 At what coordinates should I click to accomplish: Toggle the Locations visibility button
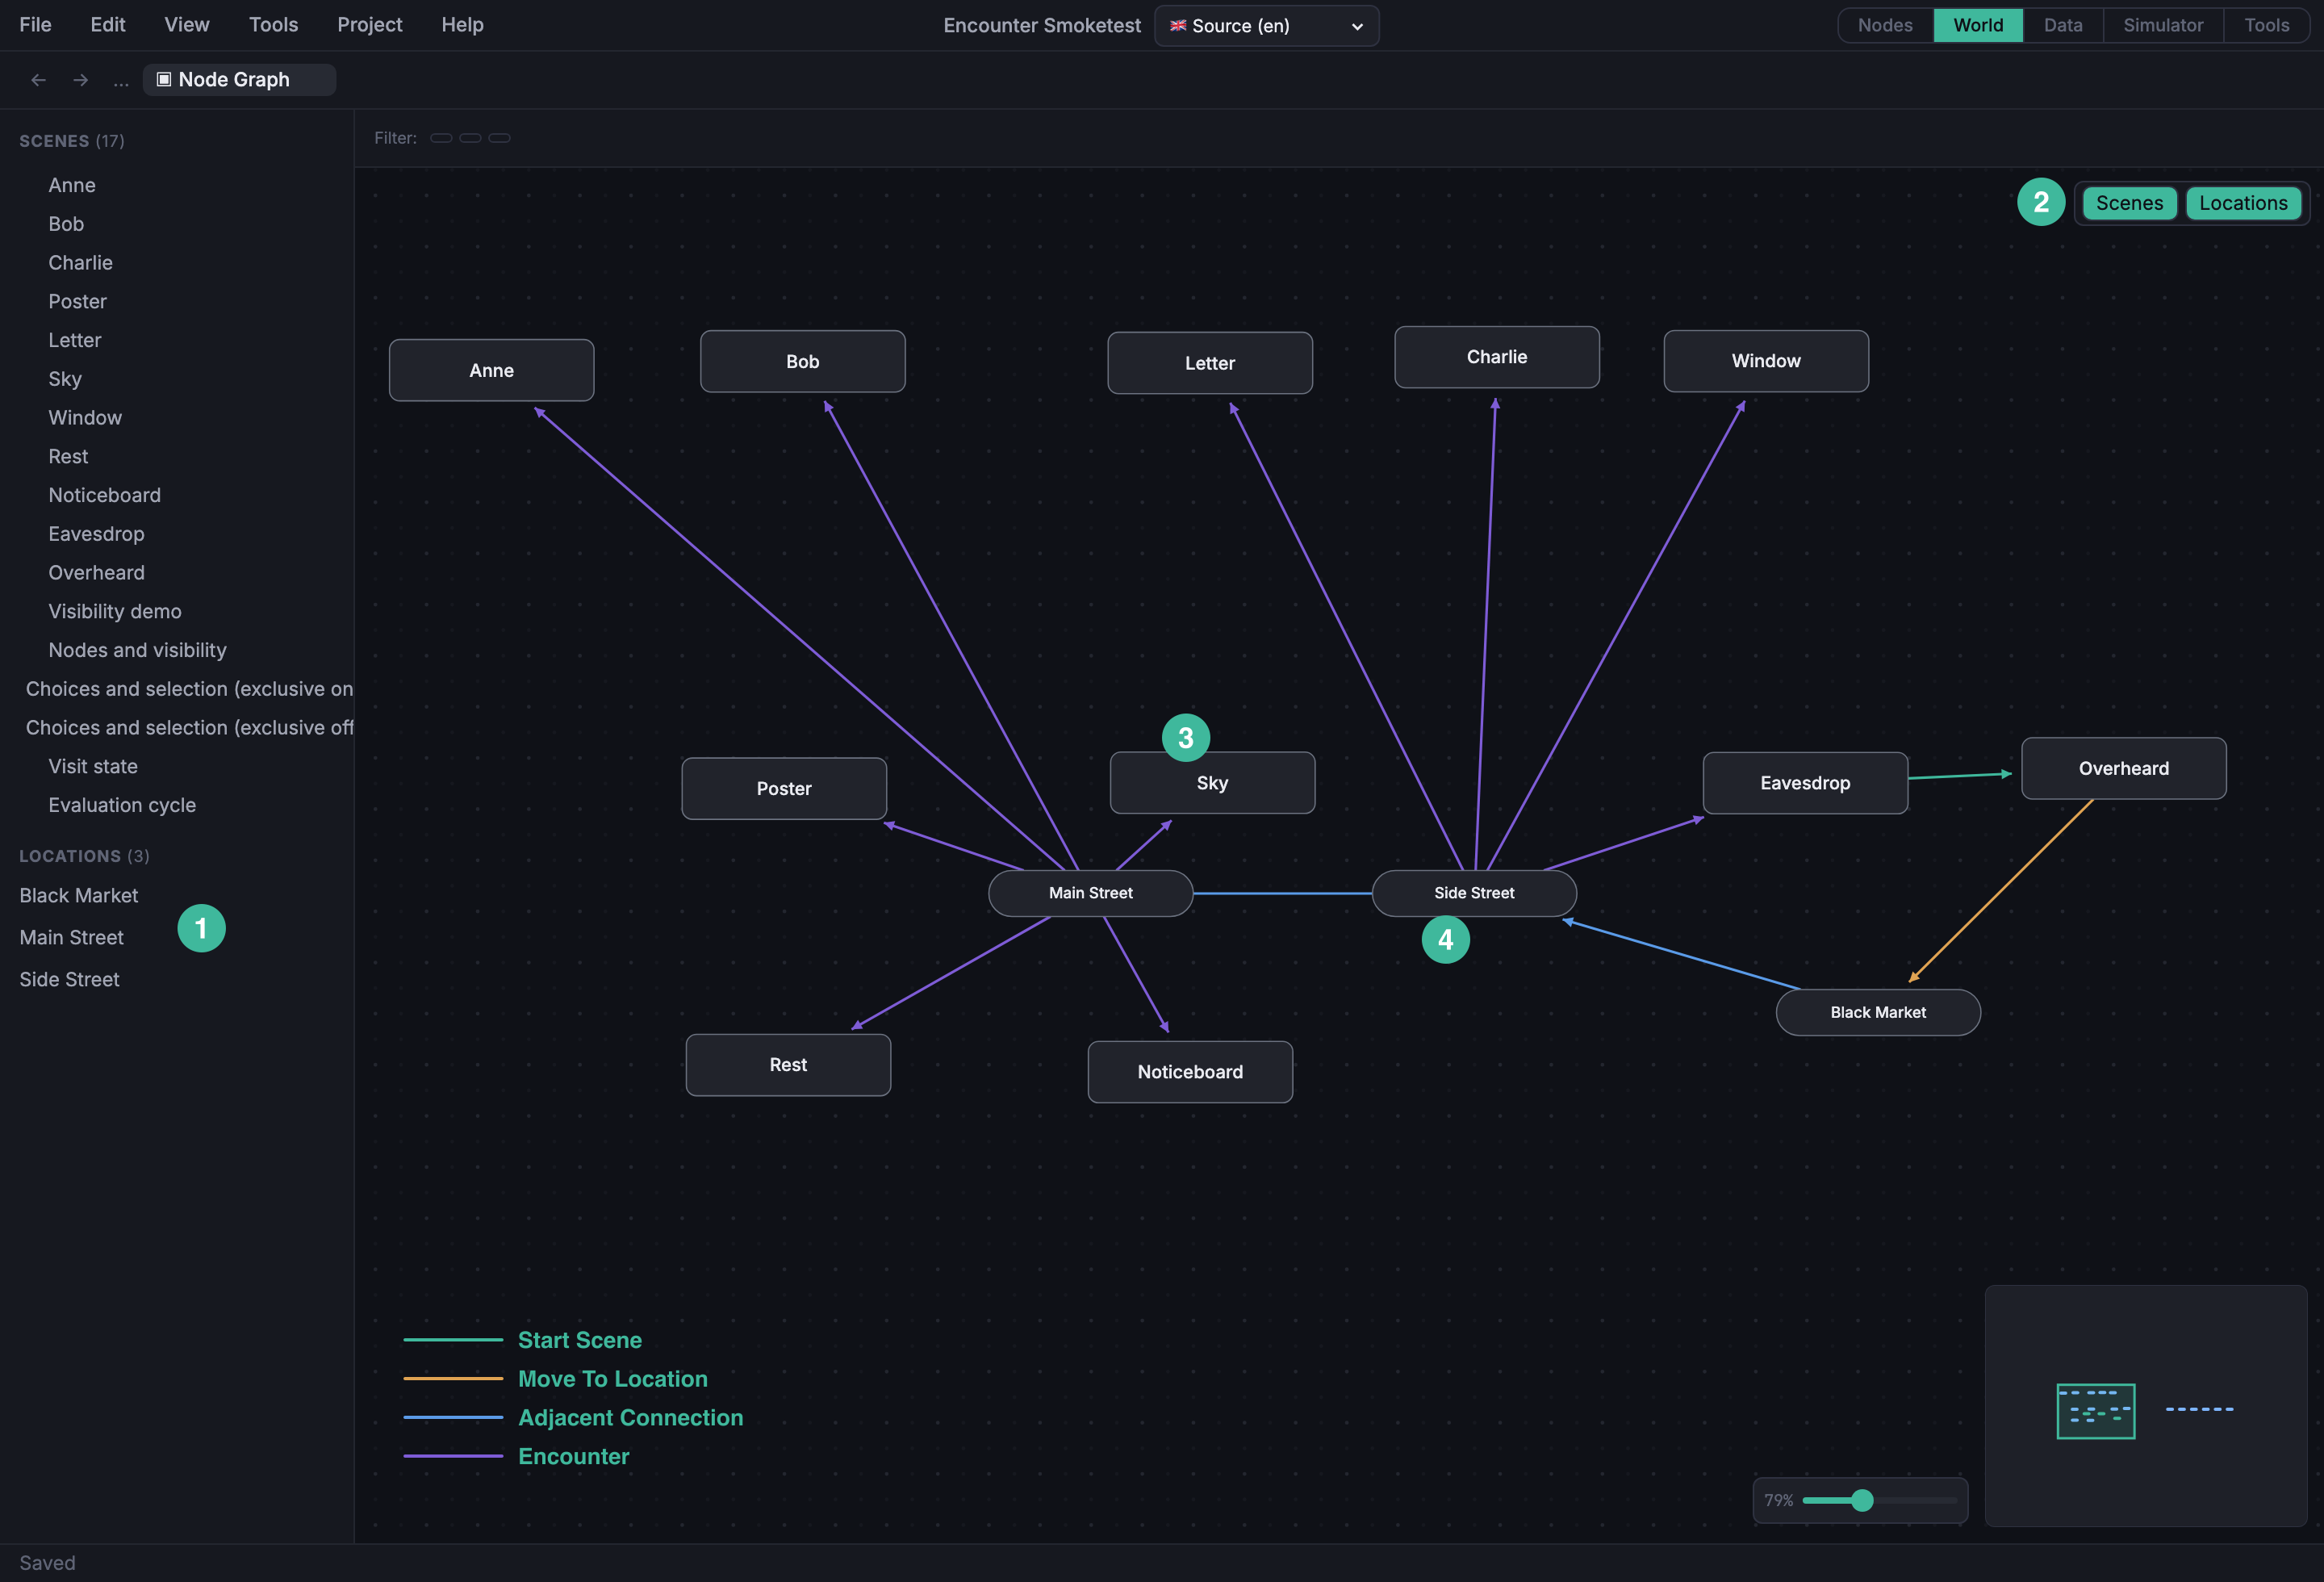pyautogui.click(x=2243, y=203)
